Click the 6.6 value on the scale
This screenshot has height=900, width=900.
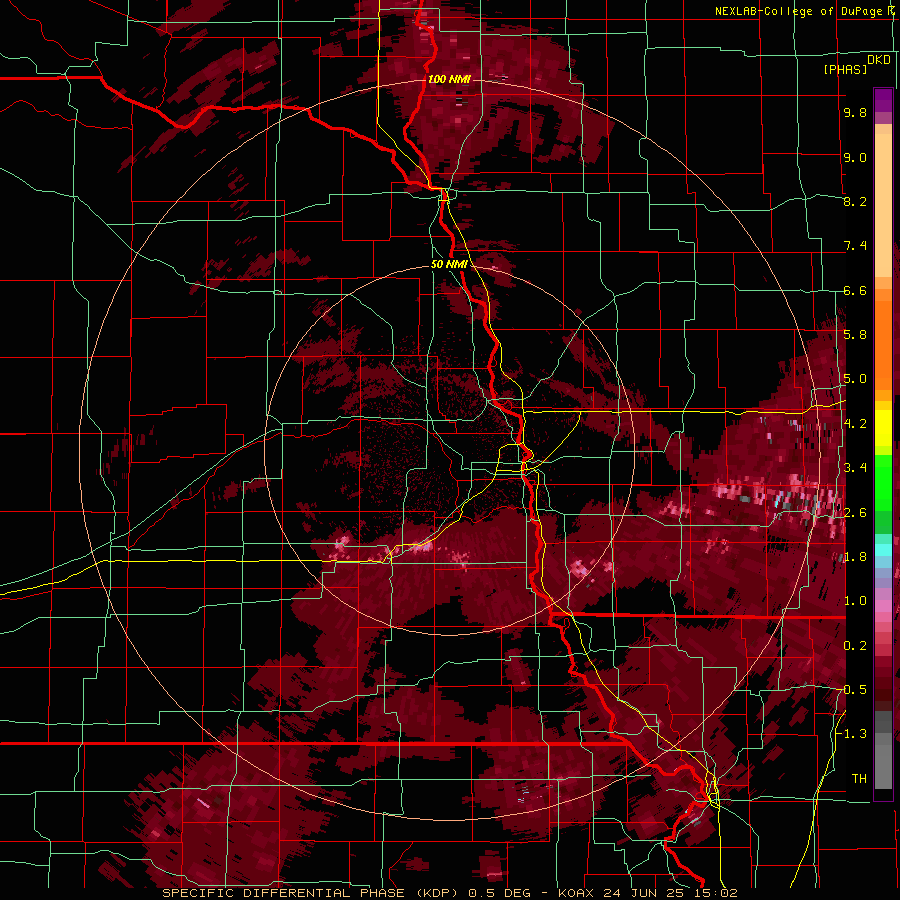[x=855, y=290]
